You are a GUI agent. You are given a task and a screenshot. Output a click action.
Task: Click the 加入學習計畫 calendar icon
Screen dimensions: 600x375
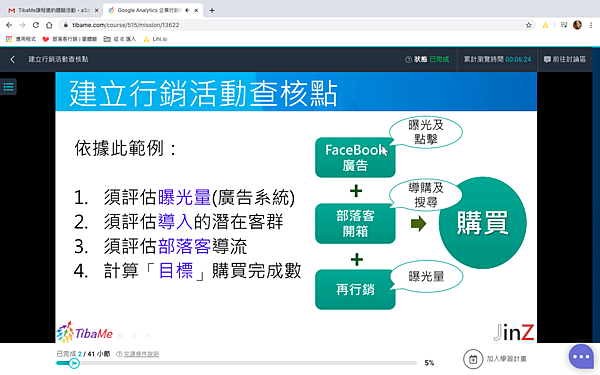click(473, 359)
